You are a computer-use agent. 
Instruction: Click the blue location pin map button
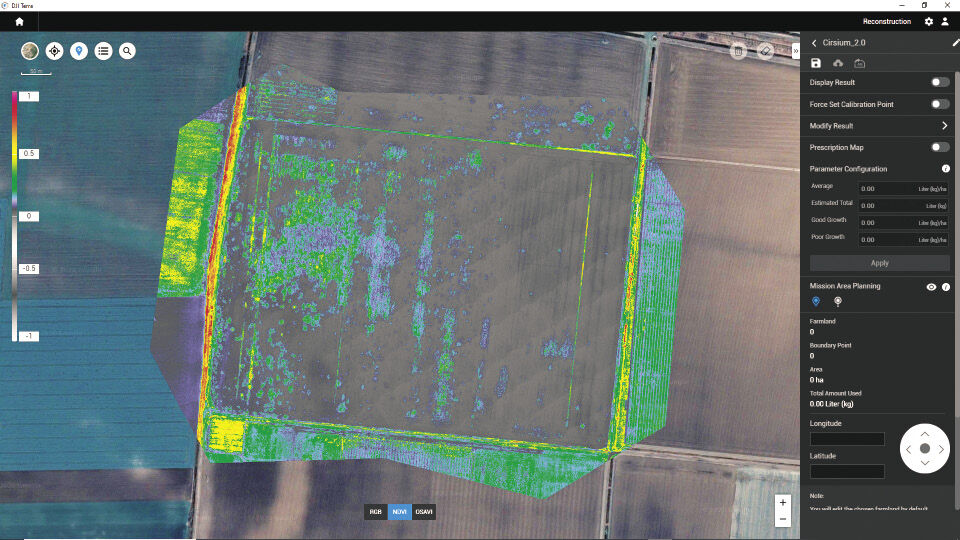(x=79, y=51)
